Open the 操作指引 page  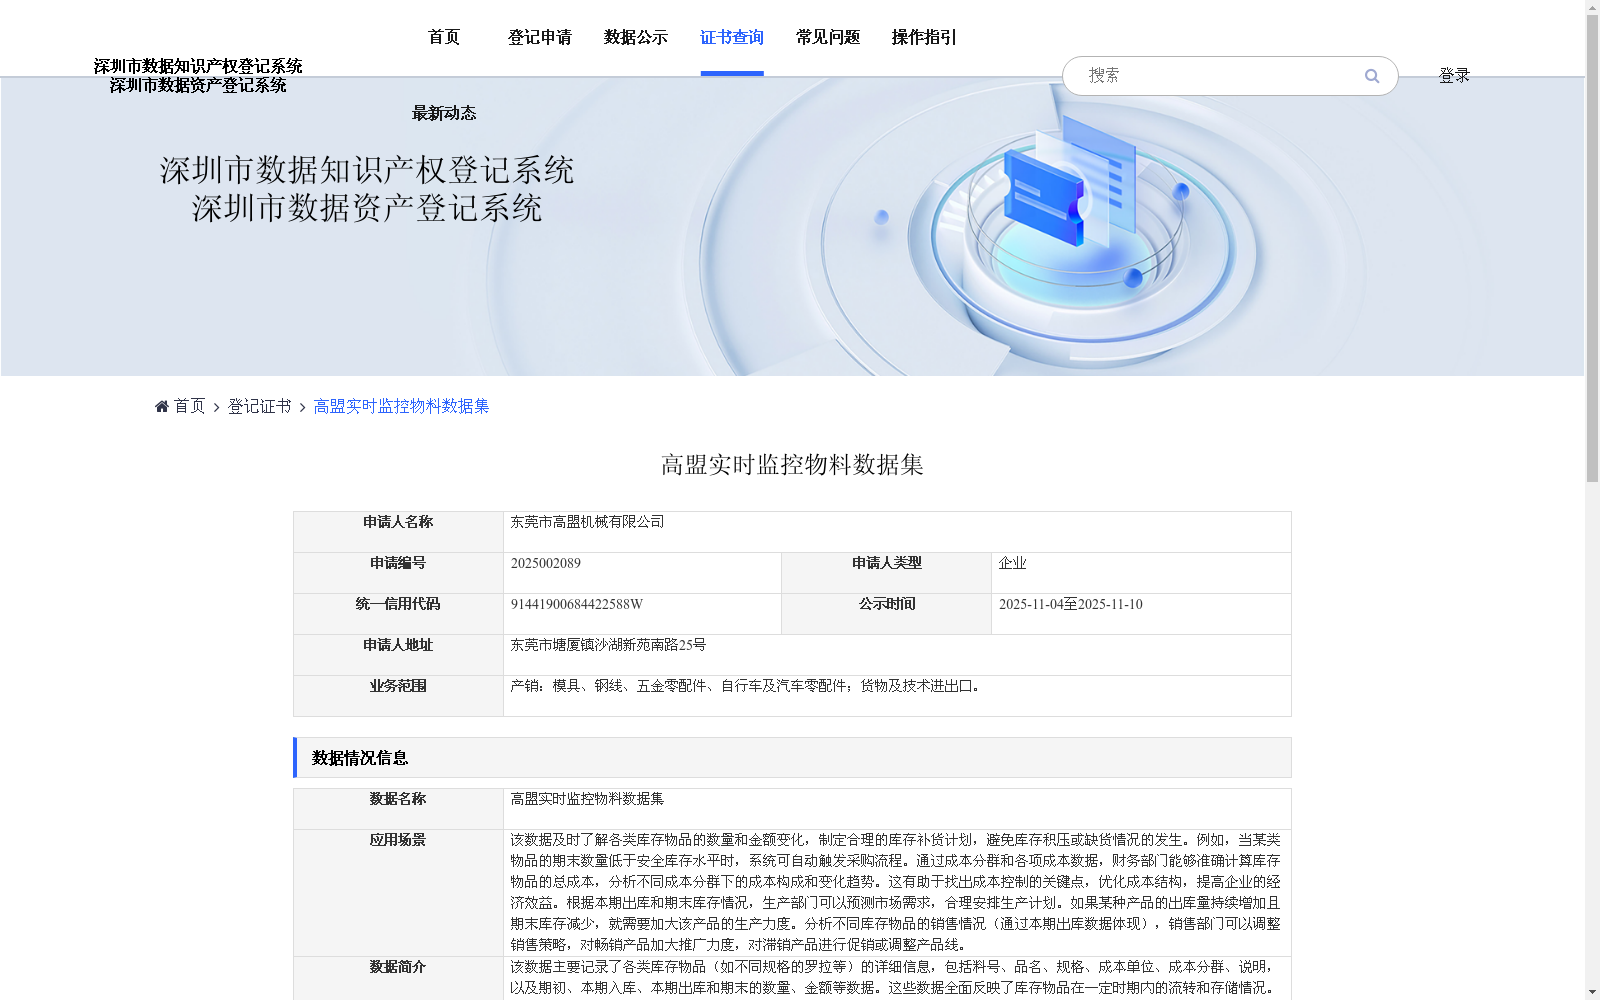(x=923, y=37)
